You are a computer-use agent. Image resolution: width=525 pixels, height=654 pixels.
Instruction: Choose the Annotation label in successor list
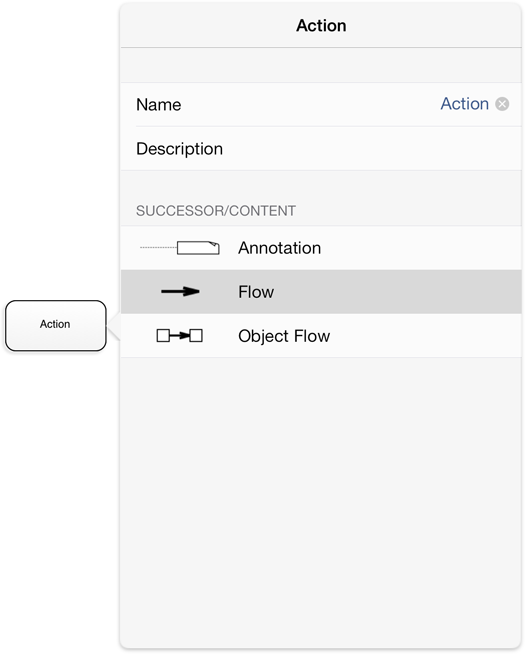pyautogui.click(x=279, y=248)
